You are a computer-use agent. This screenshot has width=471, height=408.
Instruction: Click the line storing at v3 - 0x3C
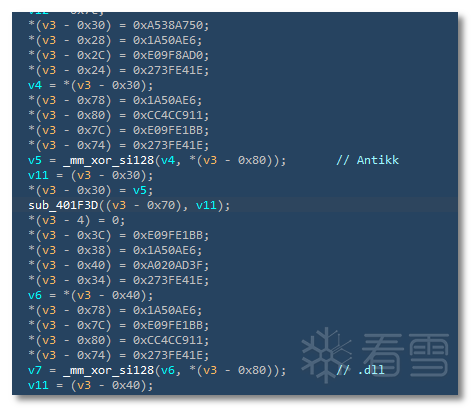pyautogui.click(x=119, y=235)
